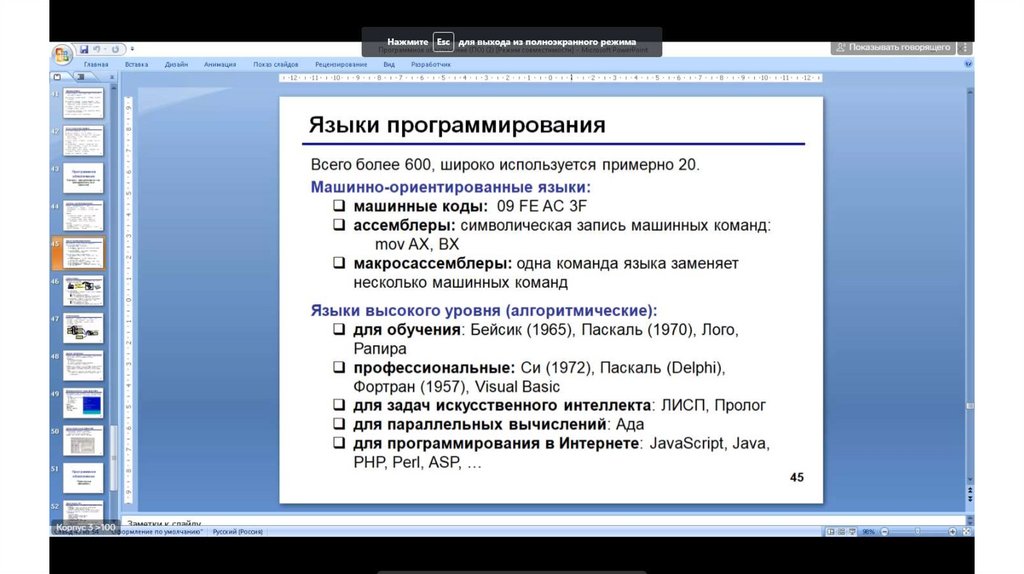
Task: Switch to the Вид ribbon tab
Action: [389, 65]
